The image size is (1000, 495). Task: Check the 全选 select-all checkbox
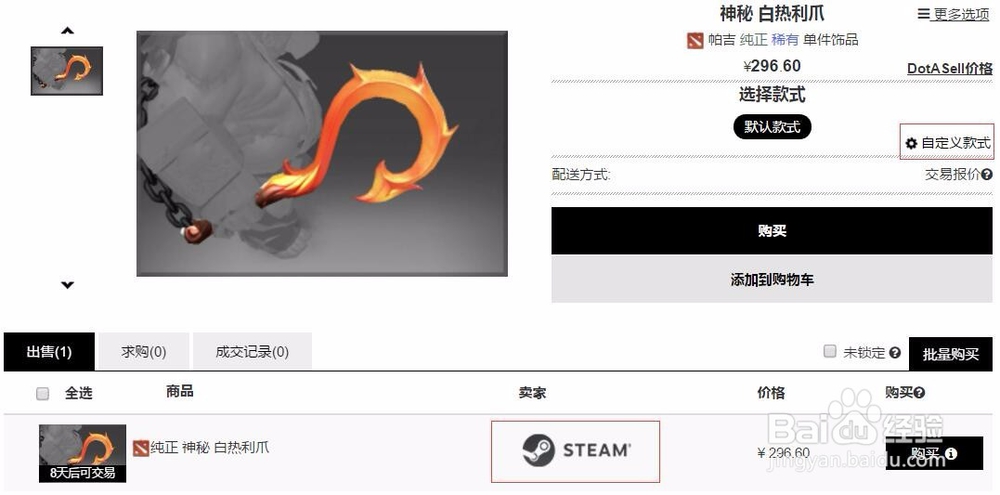coord(43,394)
